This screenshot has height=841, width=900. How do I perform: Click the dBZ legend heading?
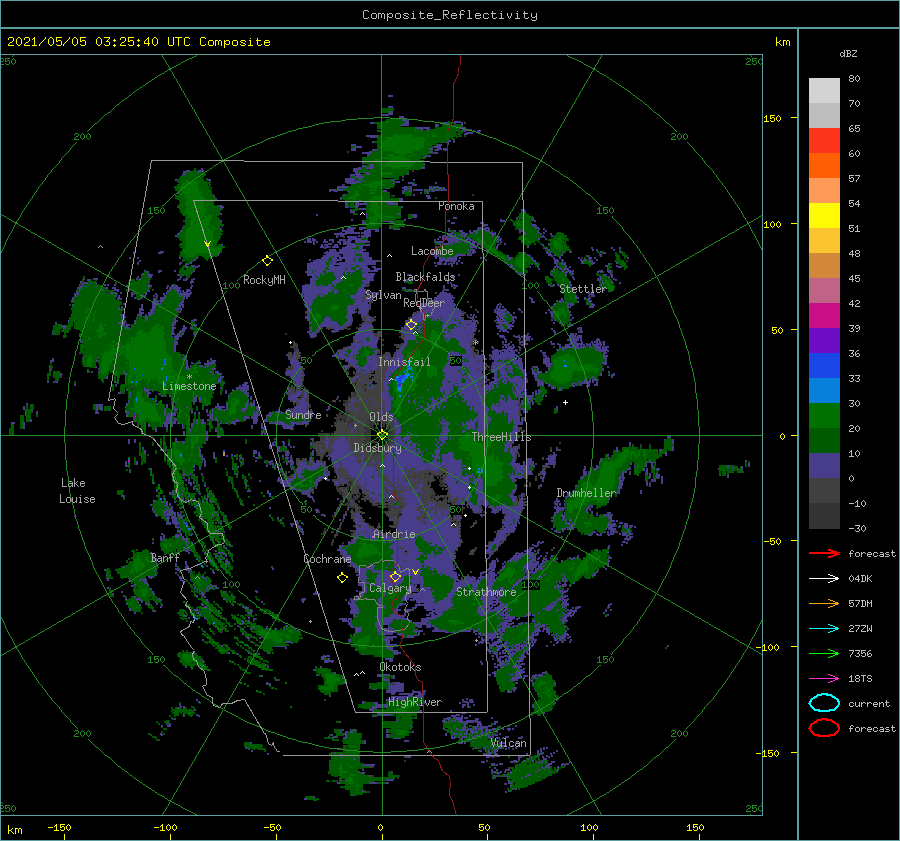click(848, 53)
